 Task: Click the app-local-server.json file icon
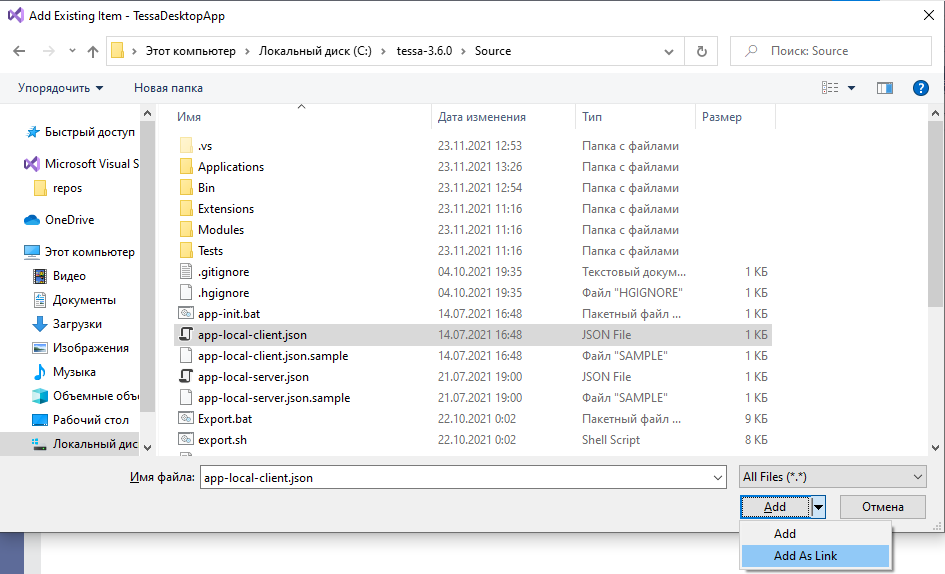(185, 377)
